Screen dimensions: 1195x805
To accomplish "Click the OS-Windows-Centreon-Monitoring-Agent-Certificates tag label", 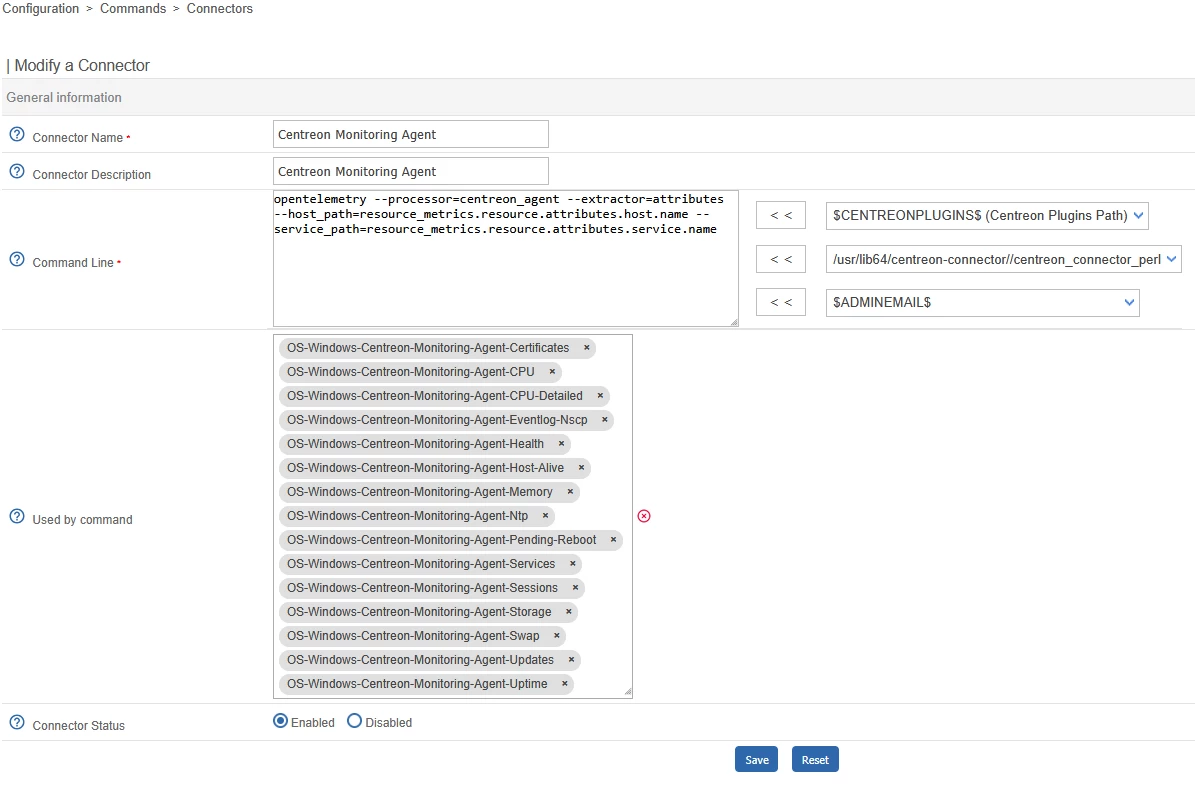I will pyautogui.click(x=428, y=348).
